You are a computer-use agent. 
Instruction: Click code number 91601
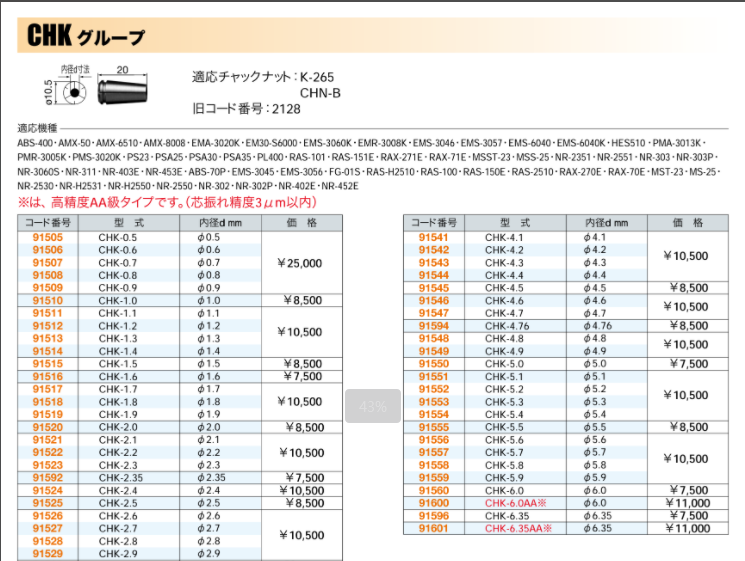pos(433,529)
